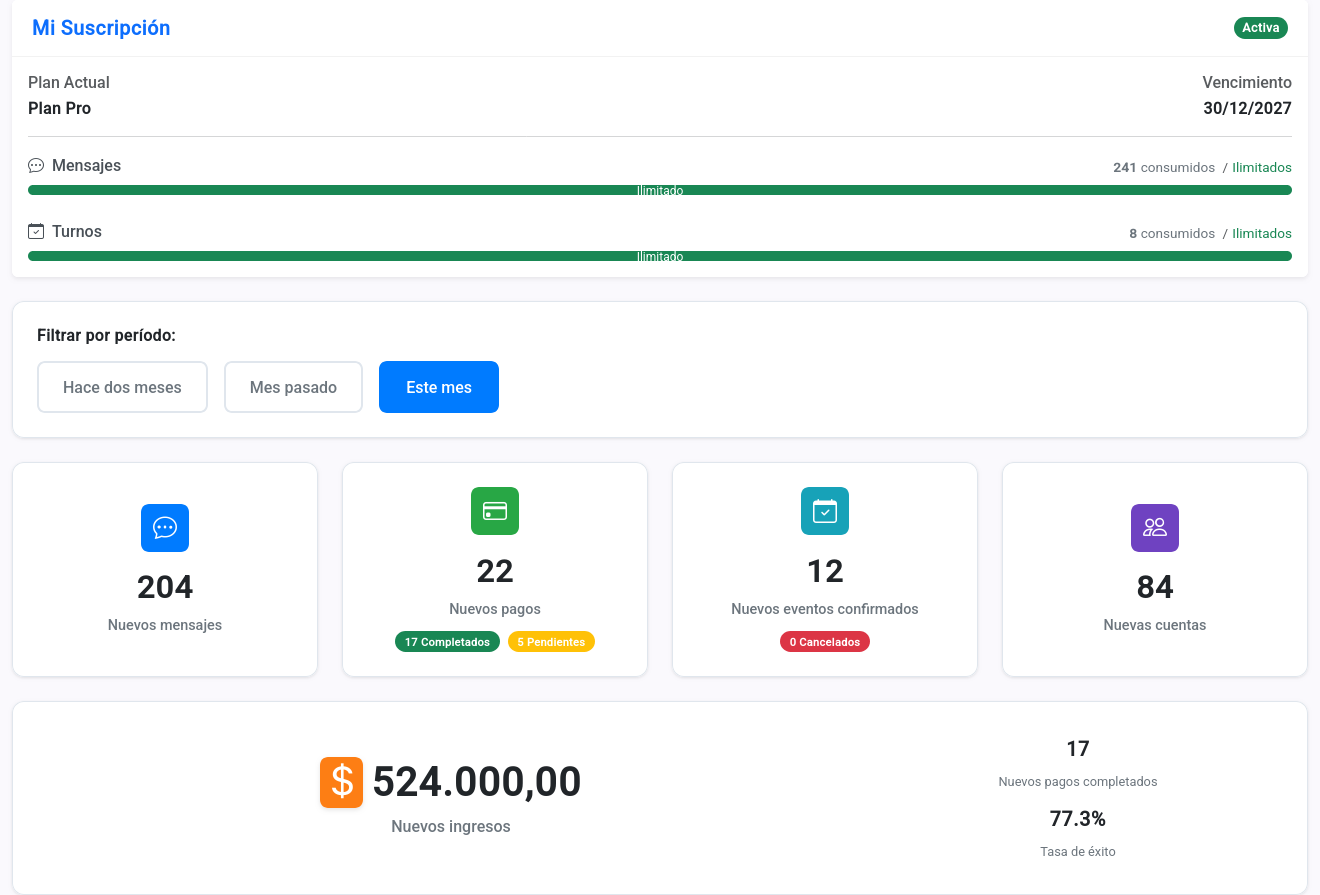Click the red 0 Cancelados badge
This screenshot has height=895, width=1320.
825,642
